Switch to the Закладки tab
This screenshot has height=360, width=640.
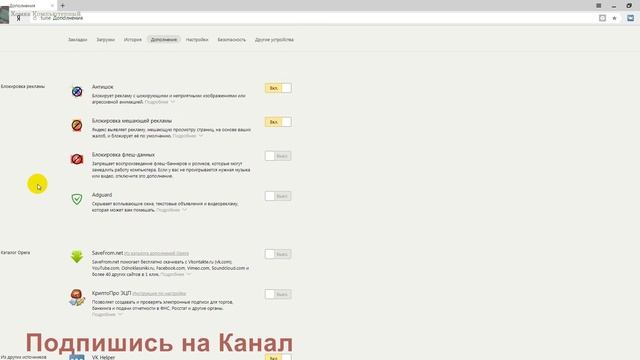[x=78, y=40]
